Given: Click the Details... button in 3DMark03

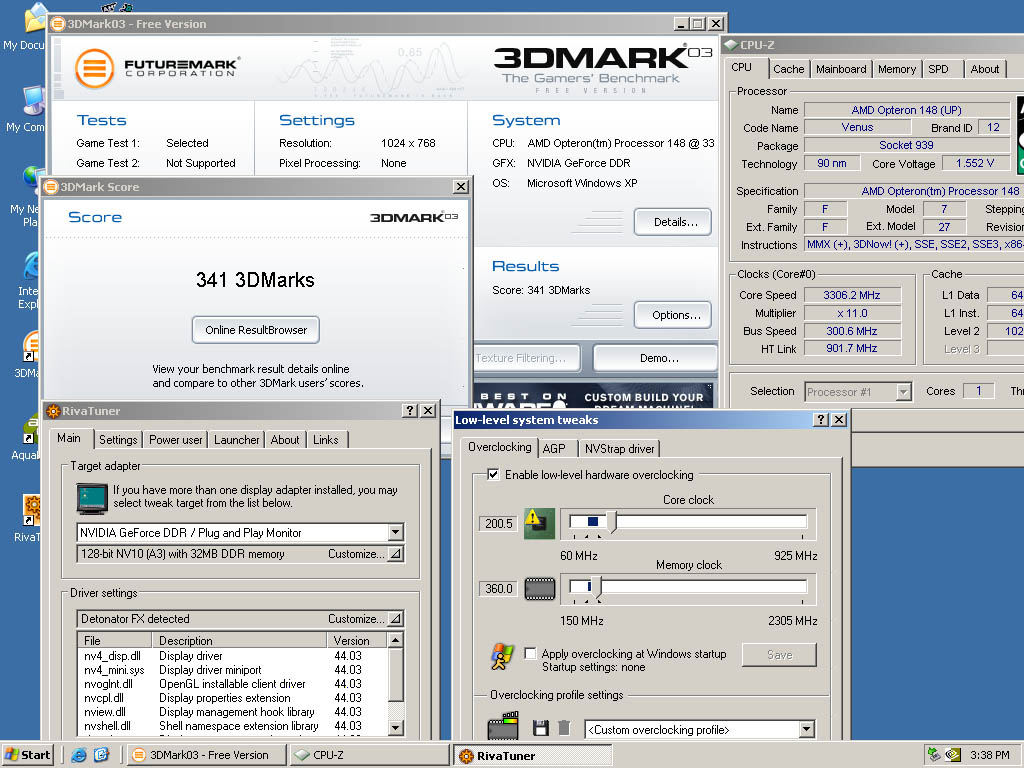Looking at the screenshot, I should [x=673, y=222].
